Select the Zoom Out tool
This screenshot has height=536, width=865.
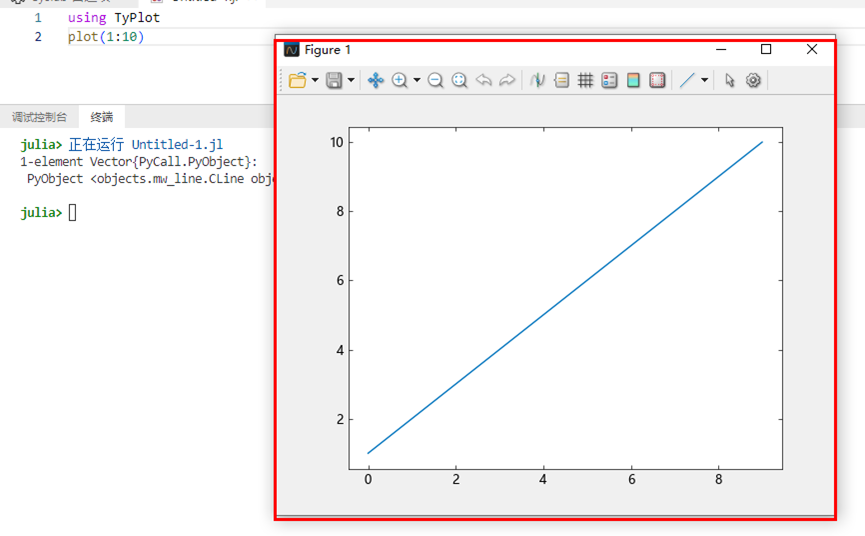click(435, 81)
